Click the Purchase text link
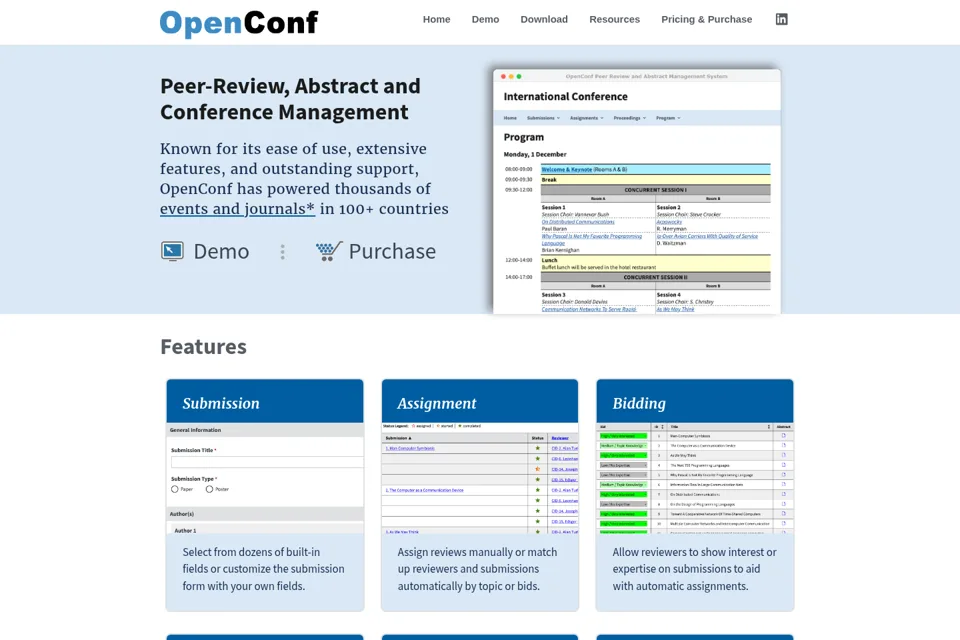 392,251
